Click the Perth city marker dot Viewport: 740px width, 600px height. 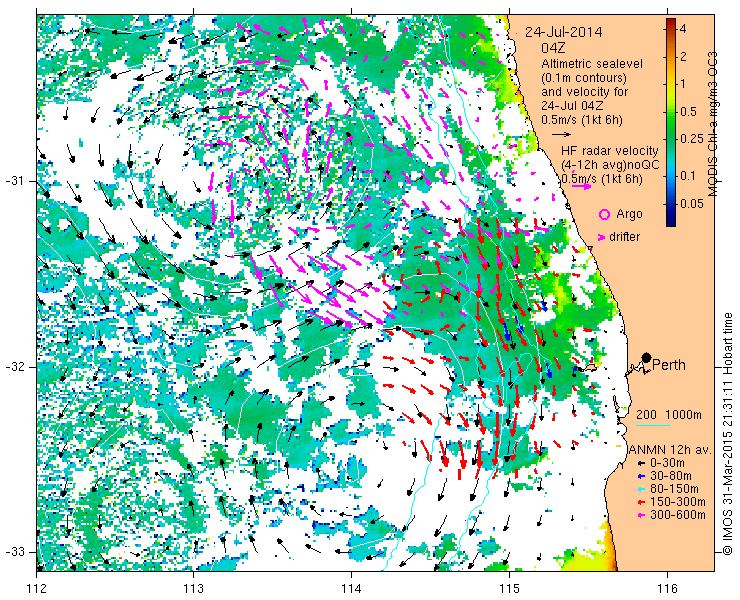pos(646,357)
